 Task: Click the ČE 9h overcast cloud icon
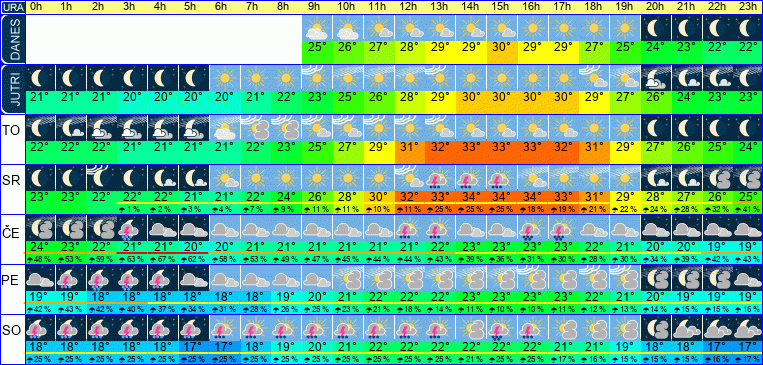coord(317,227)
